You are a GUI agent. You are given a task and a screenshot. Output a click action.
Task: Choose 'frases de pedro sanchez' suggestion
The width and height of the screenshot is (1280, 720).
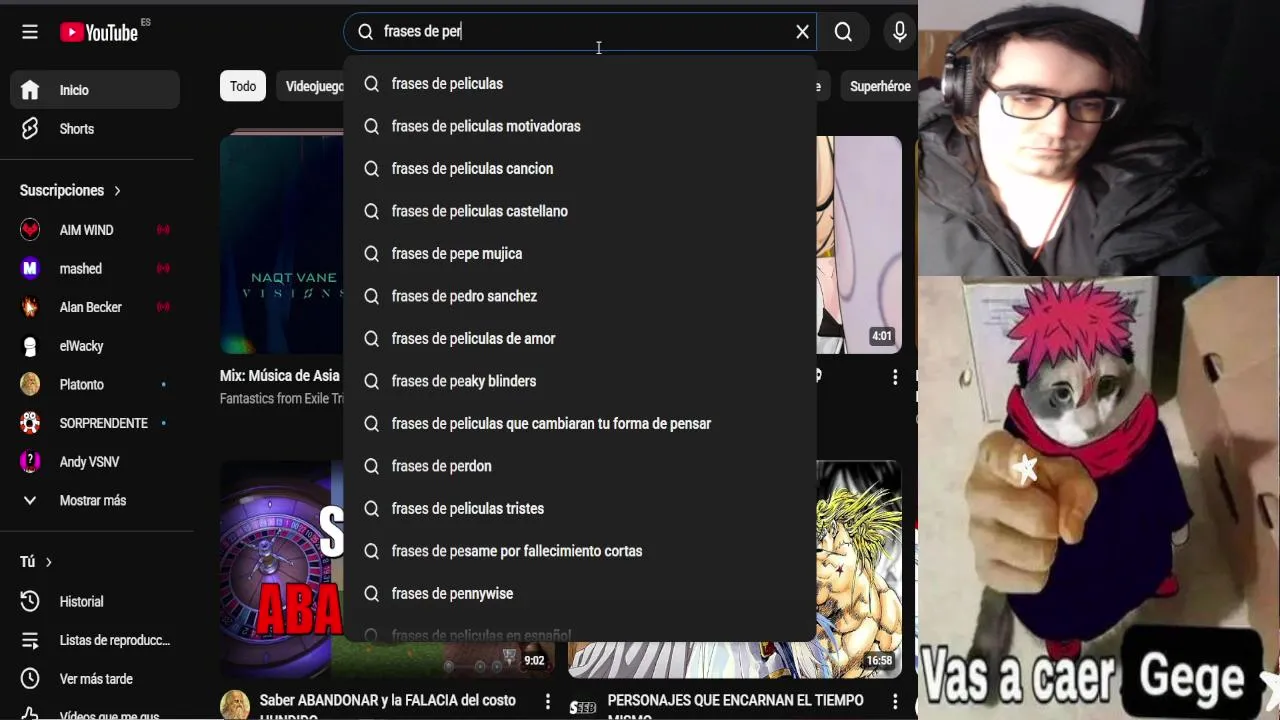[x=580, y=296]
